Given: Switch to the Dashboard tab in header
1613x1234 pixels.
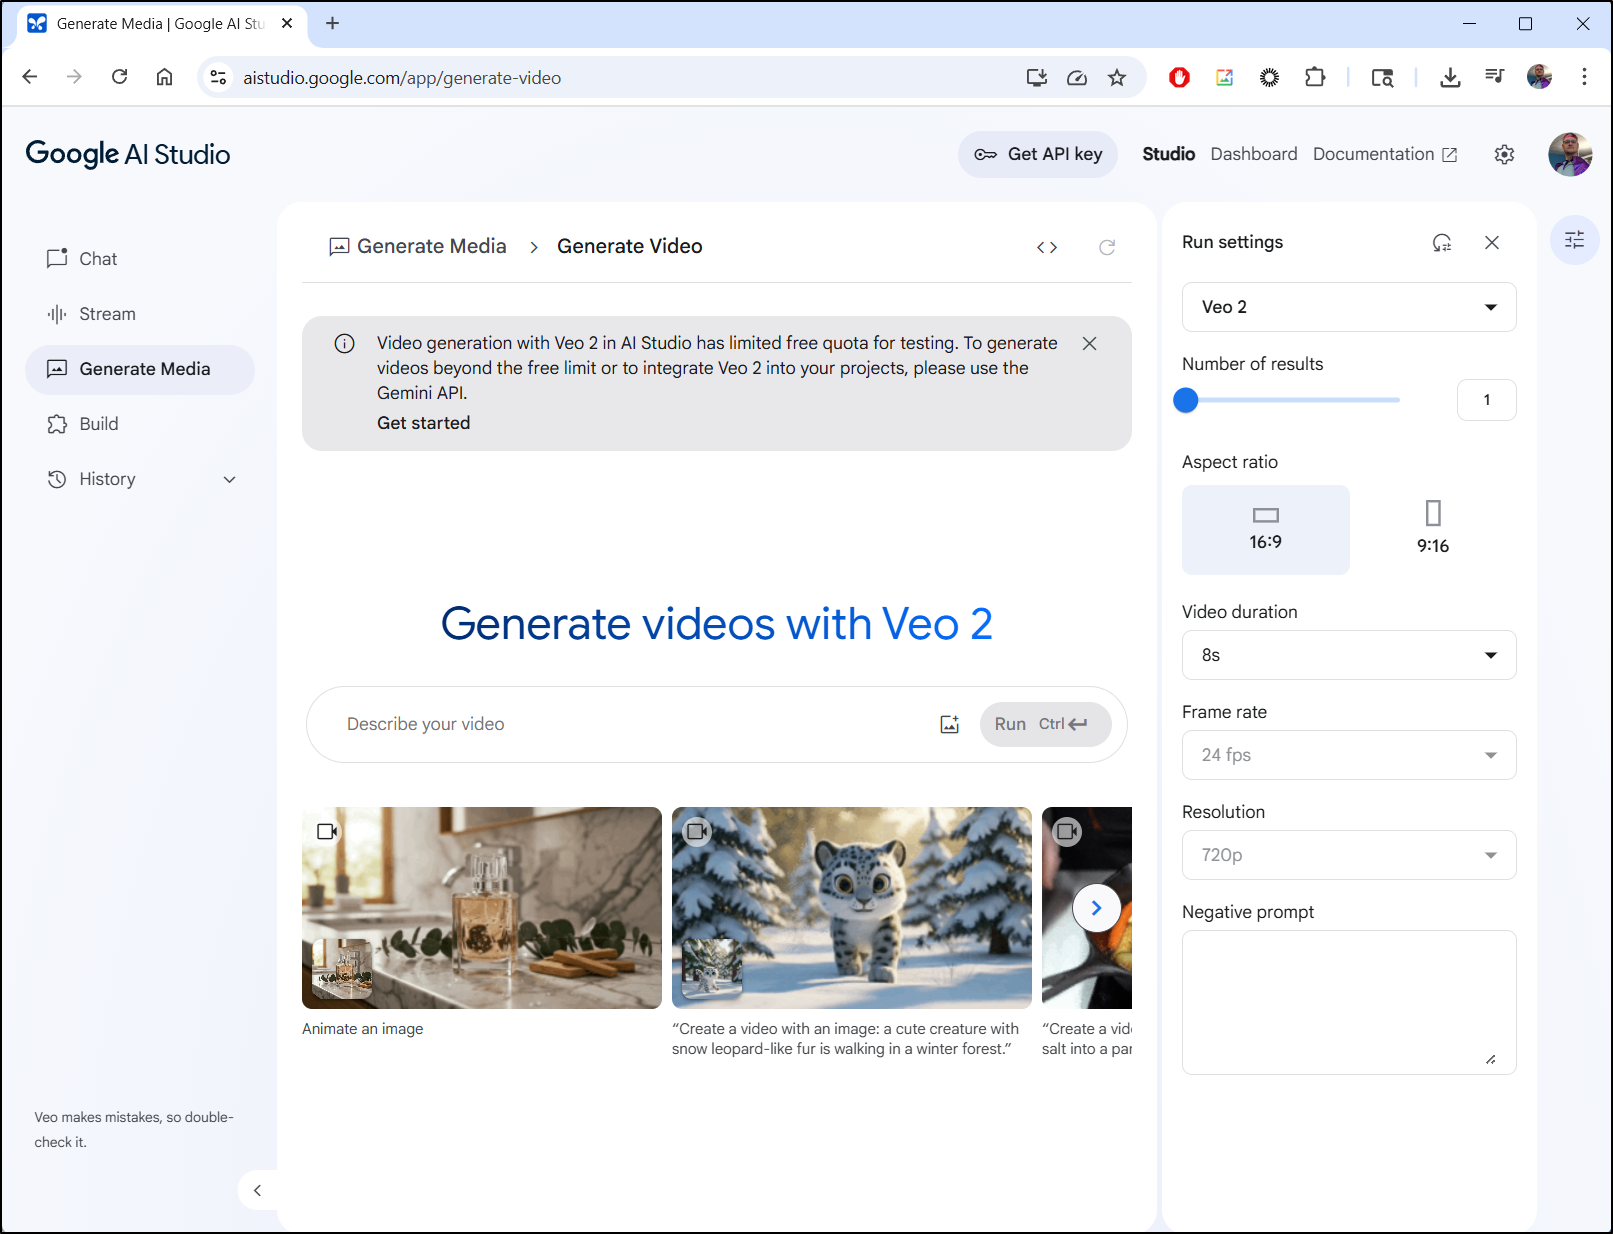Looking at the screenshot, I should click(1254, 154).
